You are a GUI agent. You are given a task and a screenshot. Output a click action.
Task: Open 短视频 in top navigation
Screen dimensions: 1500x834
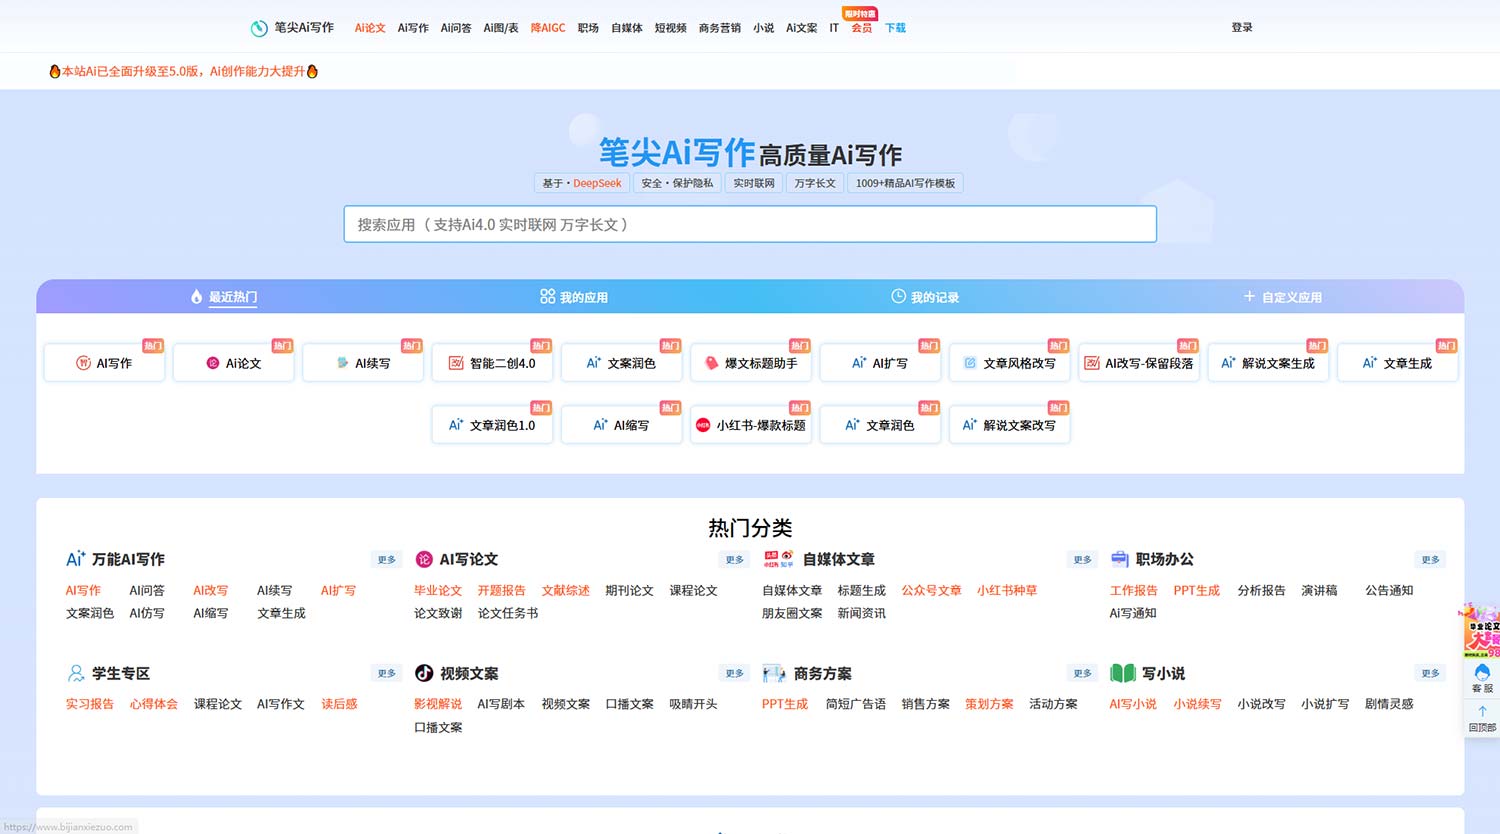tap(670, 28)
